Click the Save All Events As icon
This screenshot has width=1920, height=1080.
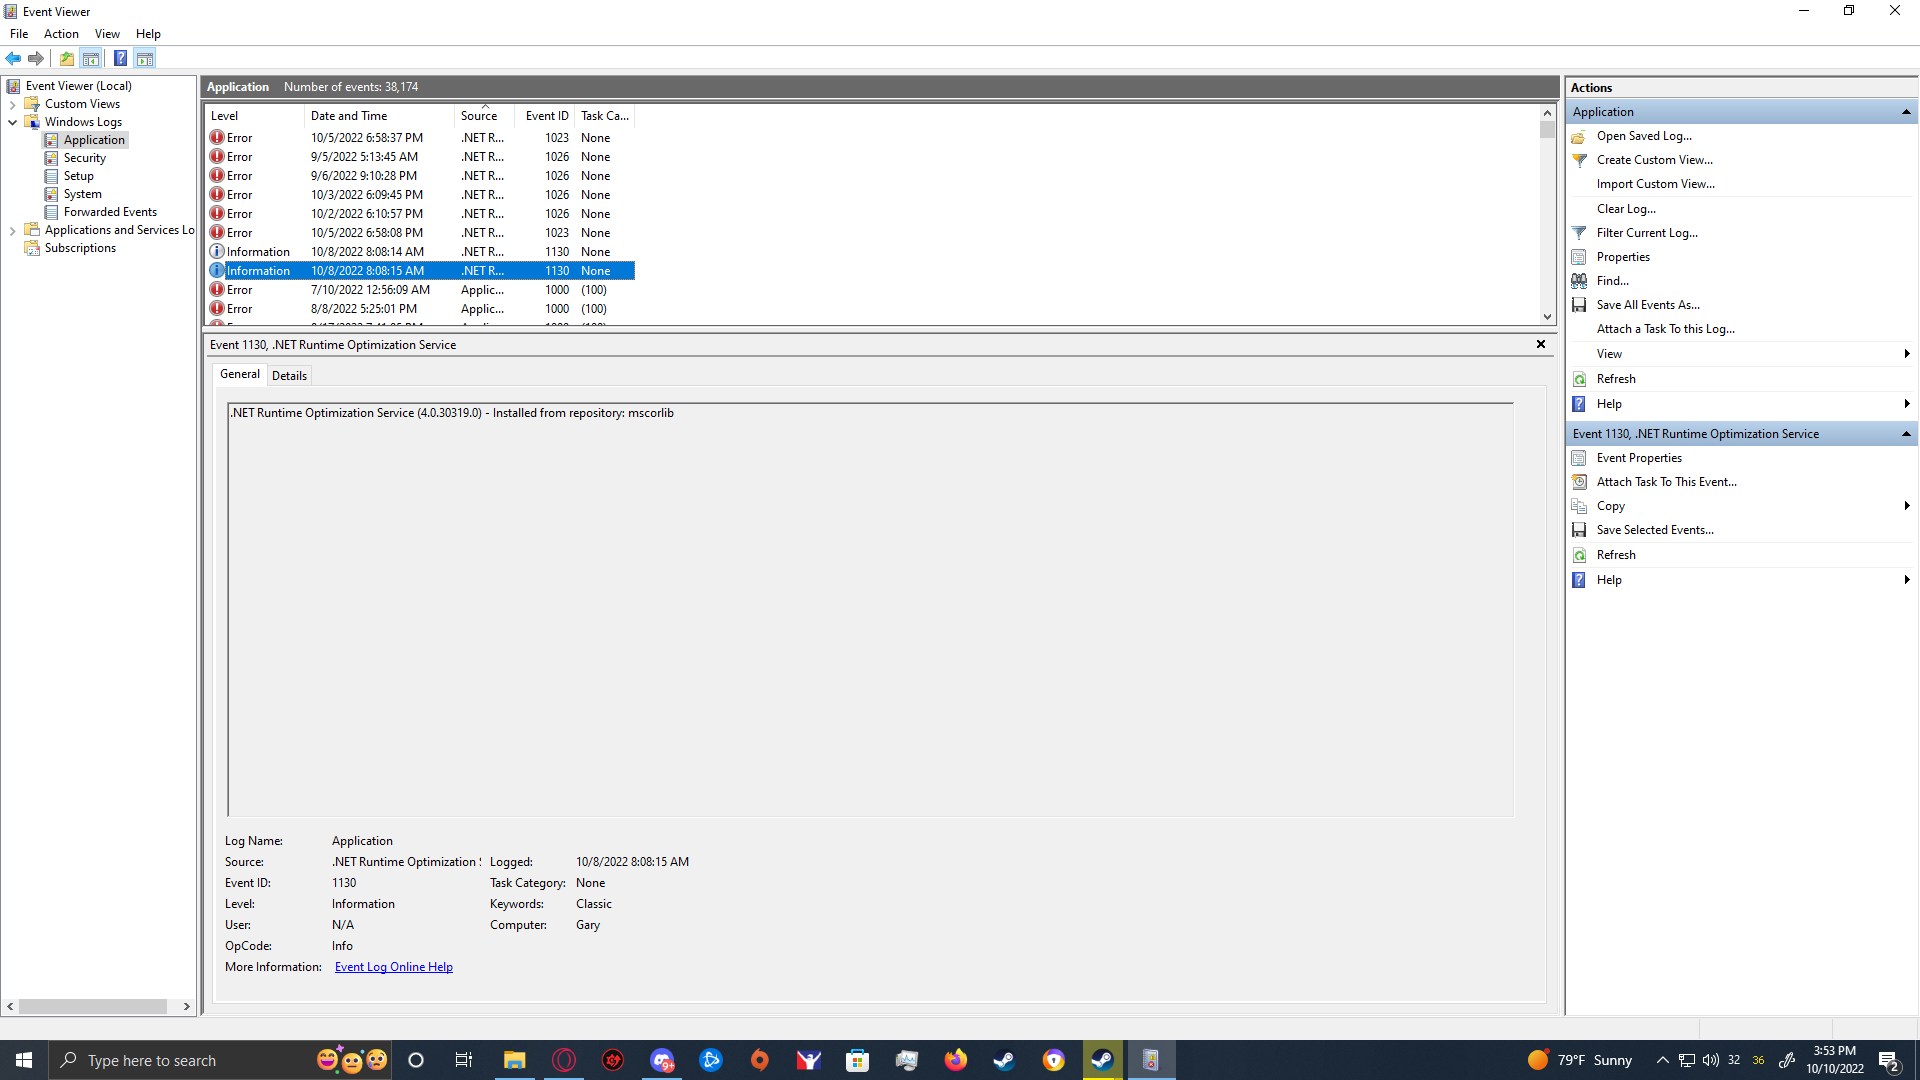click(x=1579, y=305)
